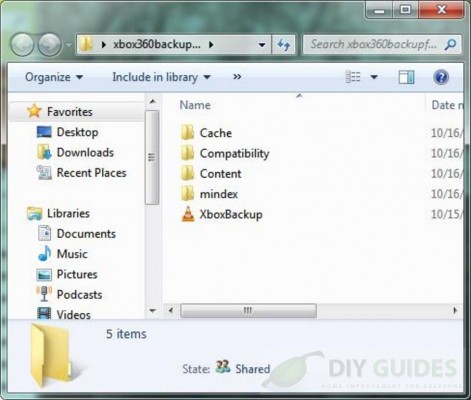Image resolution: width=471 pixels, height=400 pixels.
Task: Click the Back navigation arrow
Action: 22,44
